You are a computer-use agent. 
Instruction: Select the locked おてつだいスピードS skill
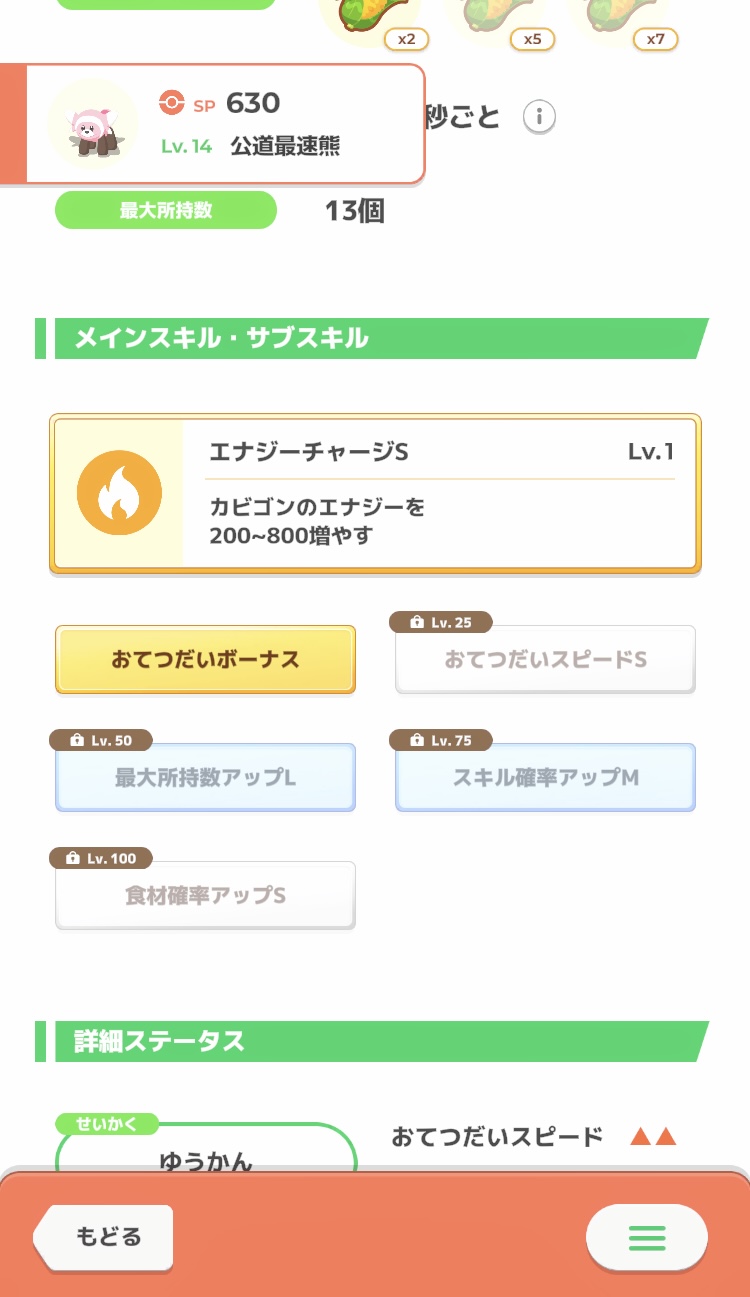[x=545, y=660]
